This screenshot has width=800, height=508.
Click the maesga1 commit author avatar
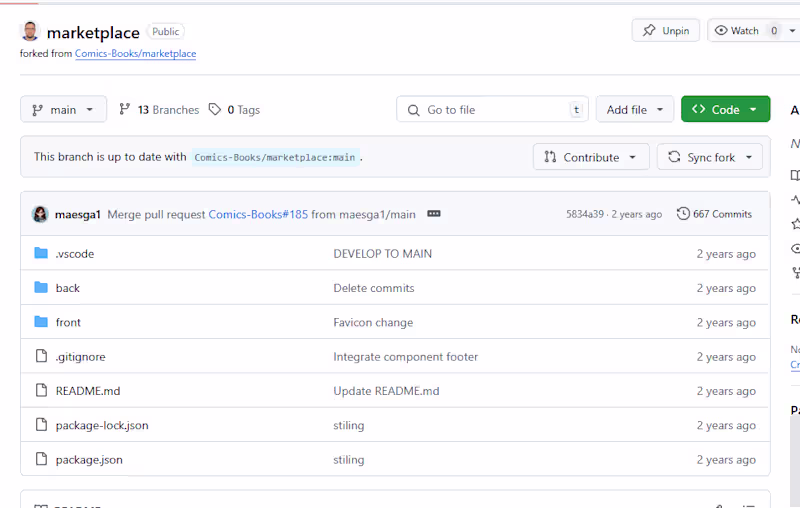pyautogui.click(x=40, y=214)
